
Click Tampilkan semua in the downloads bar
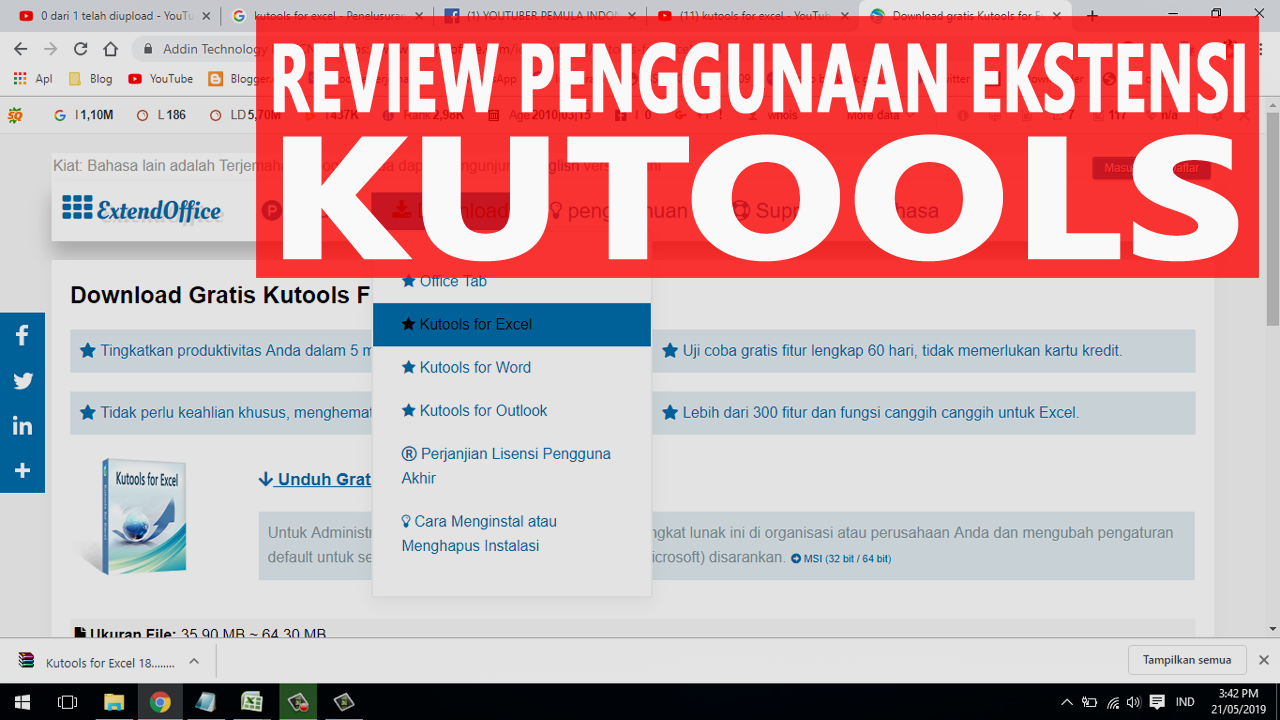[1187, 659]
